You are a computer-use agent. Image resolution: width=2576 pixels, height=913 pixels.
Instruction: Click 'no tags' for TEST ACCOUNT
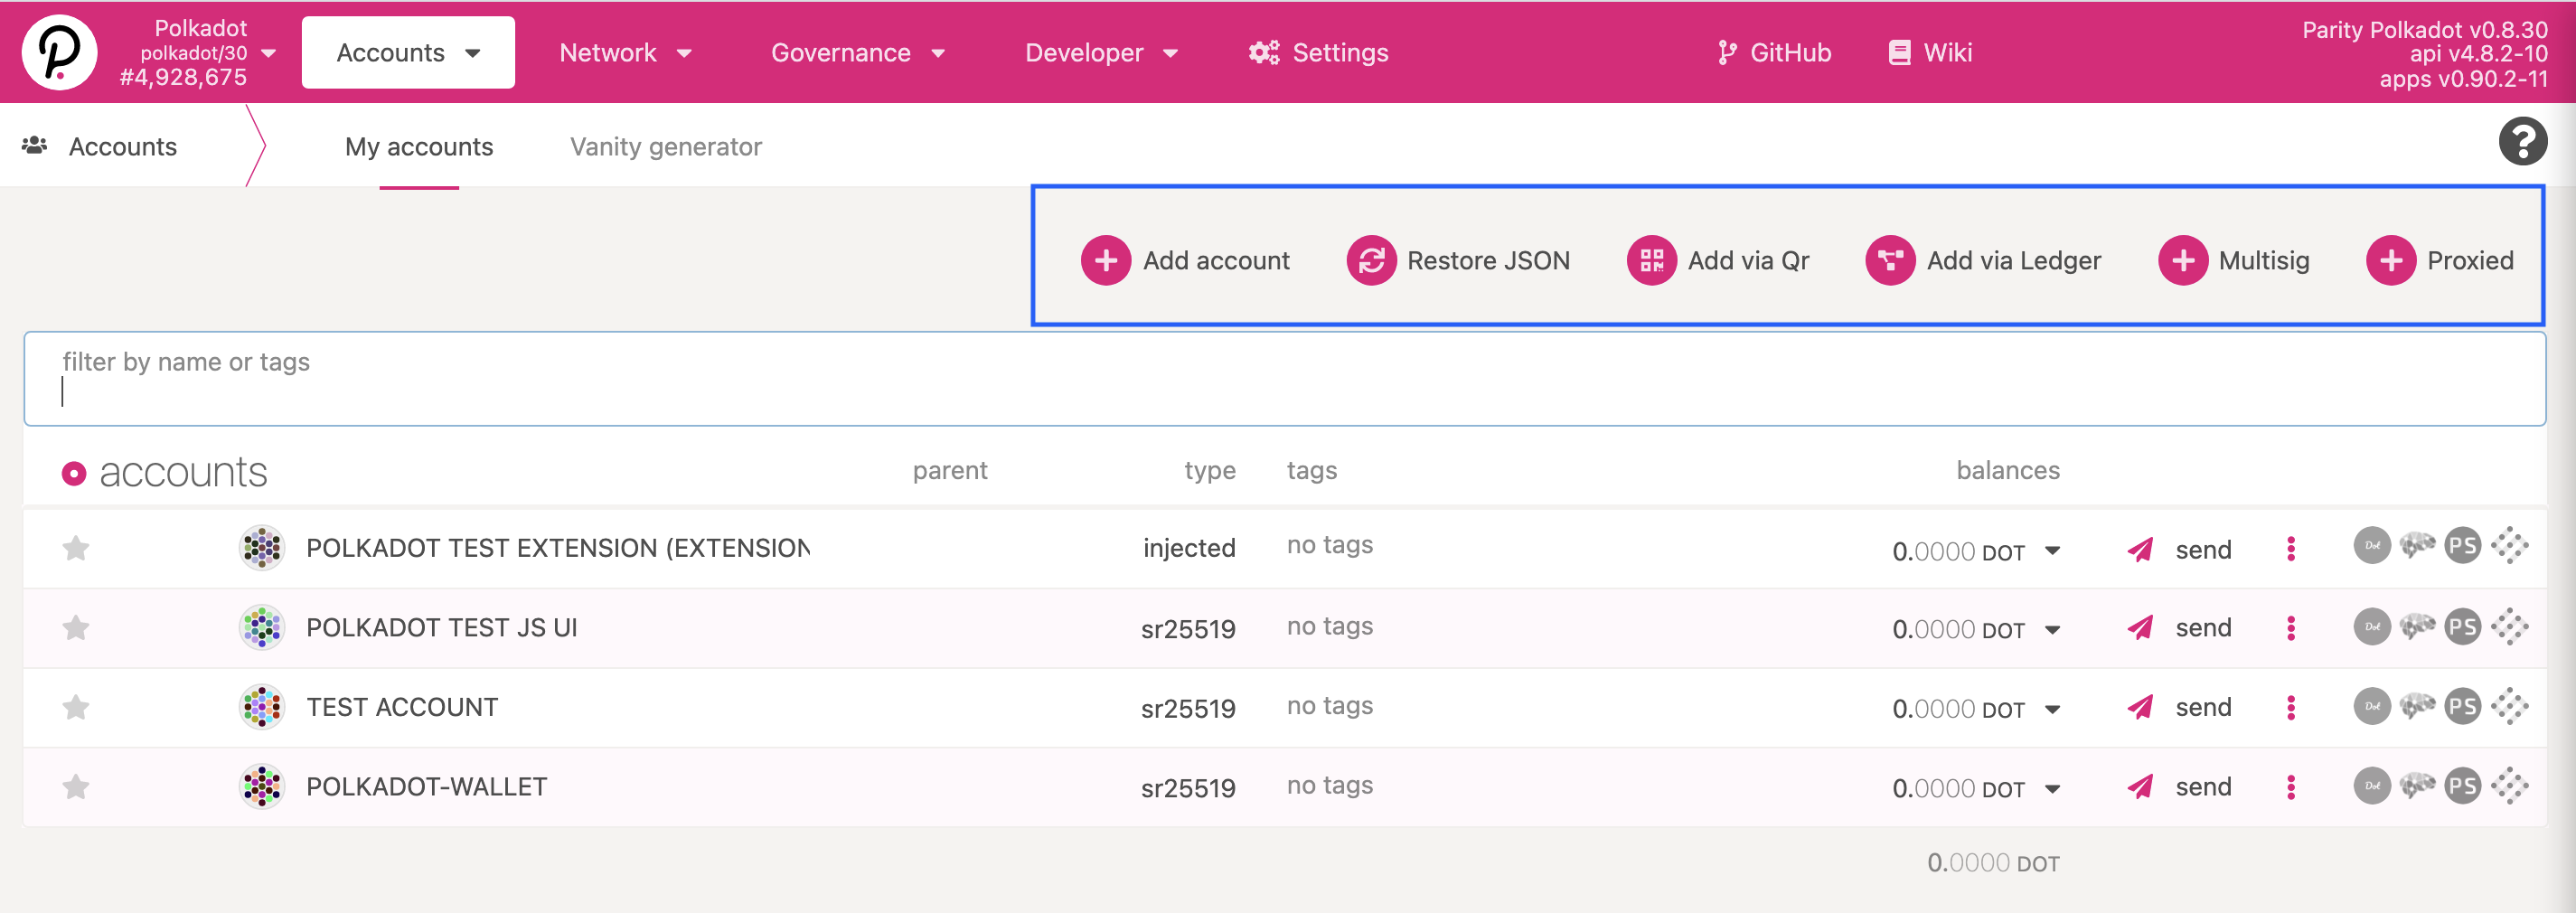pos(1330,706)
